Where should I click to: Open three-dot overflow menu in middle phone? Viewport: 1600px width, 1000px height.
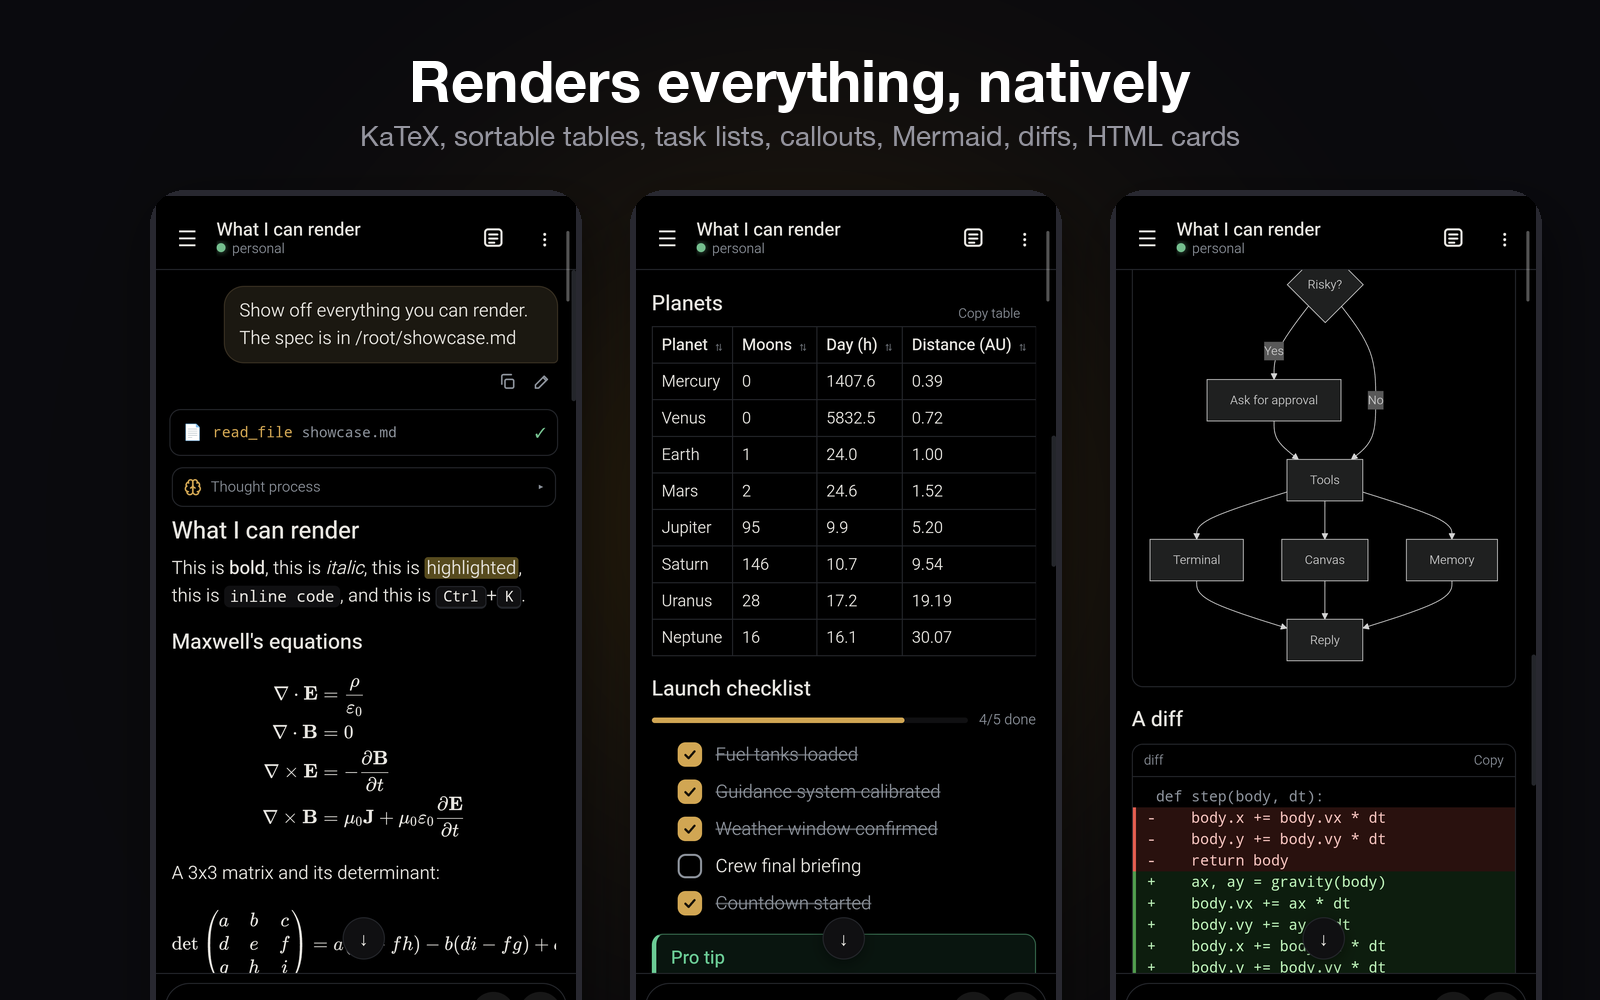(1024, 240)
